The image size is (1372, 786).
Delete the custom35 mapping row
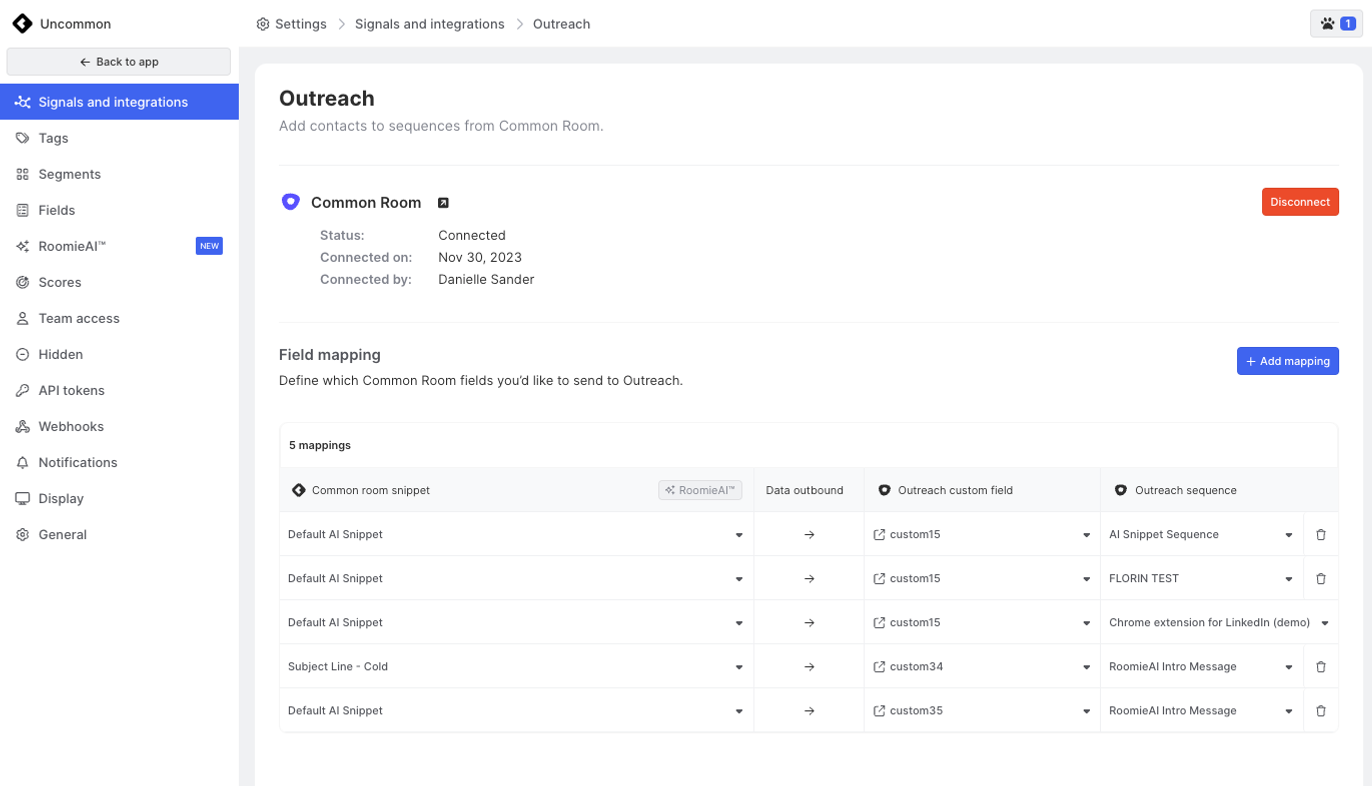click(x=1320, y=711)
